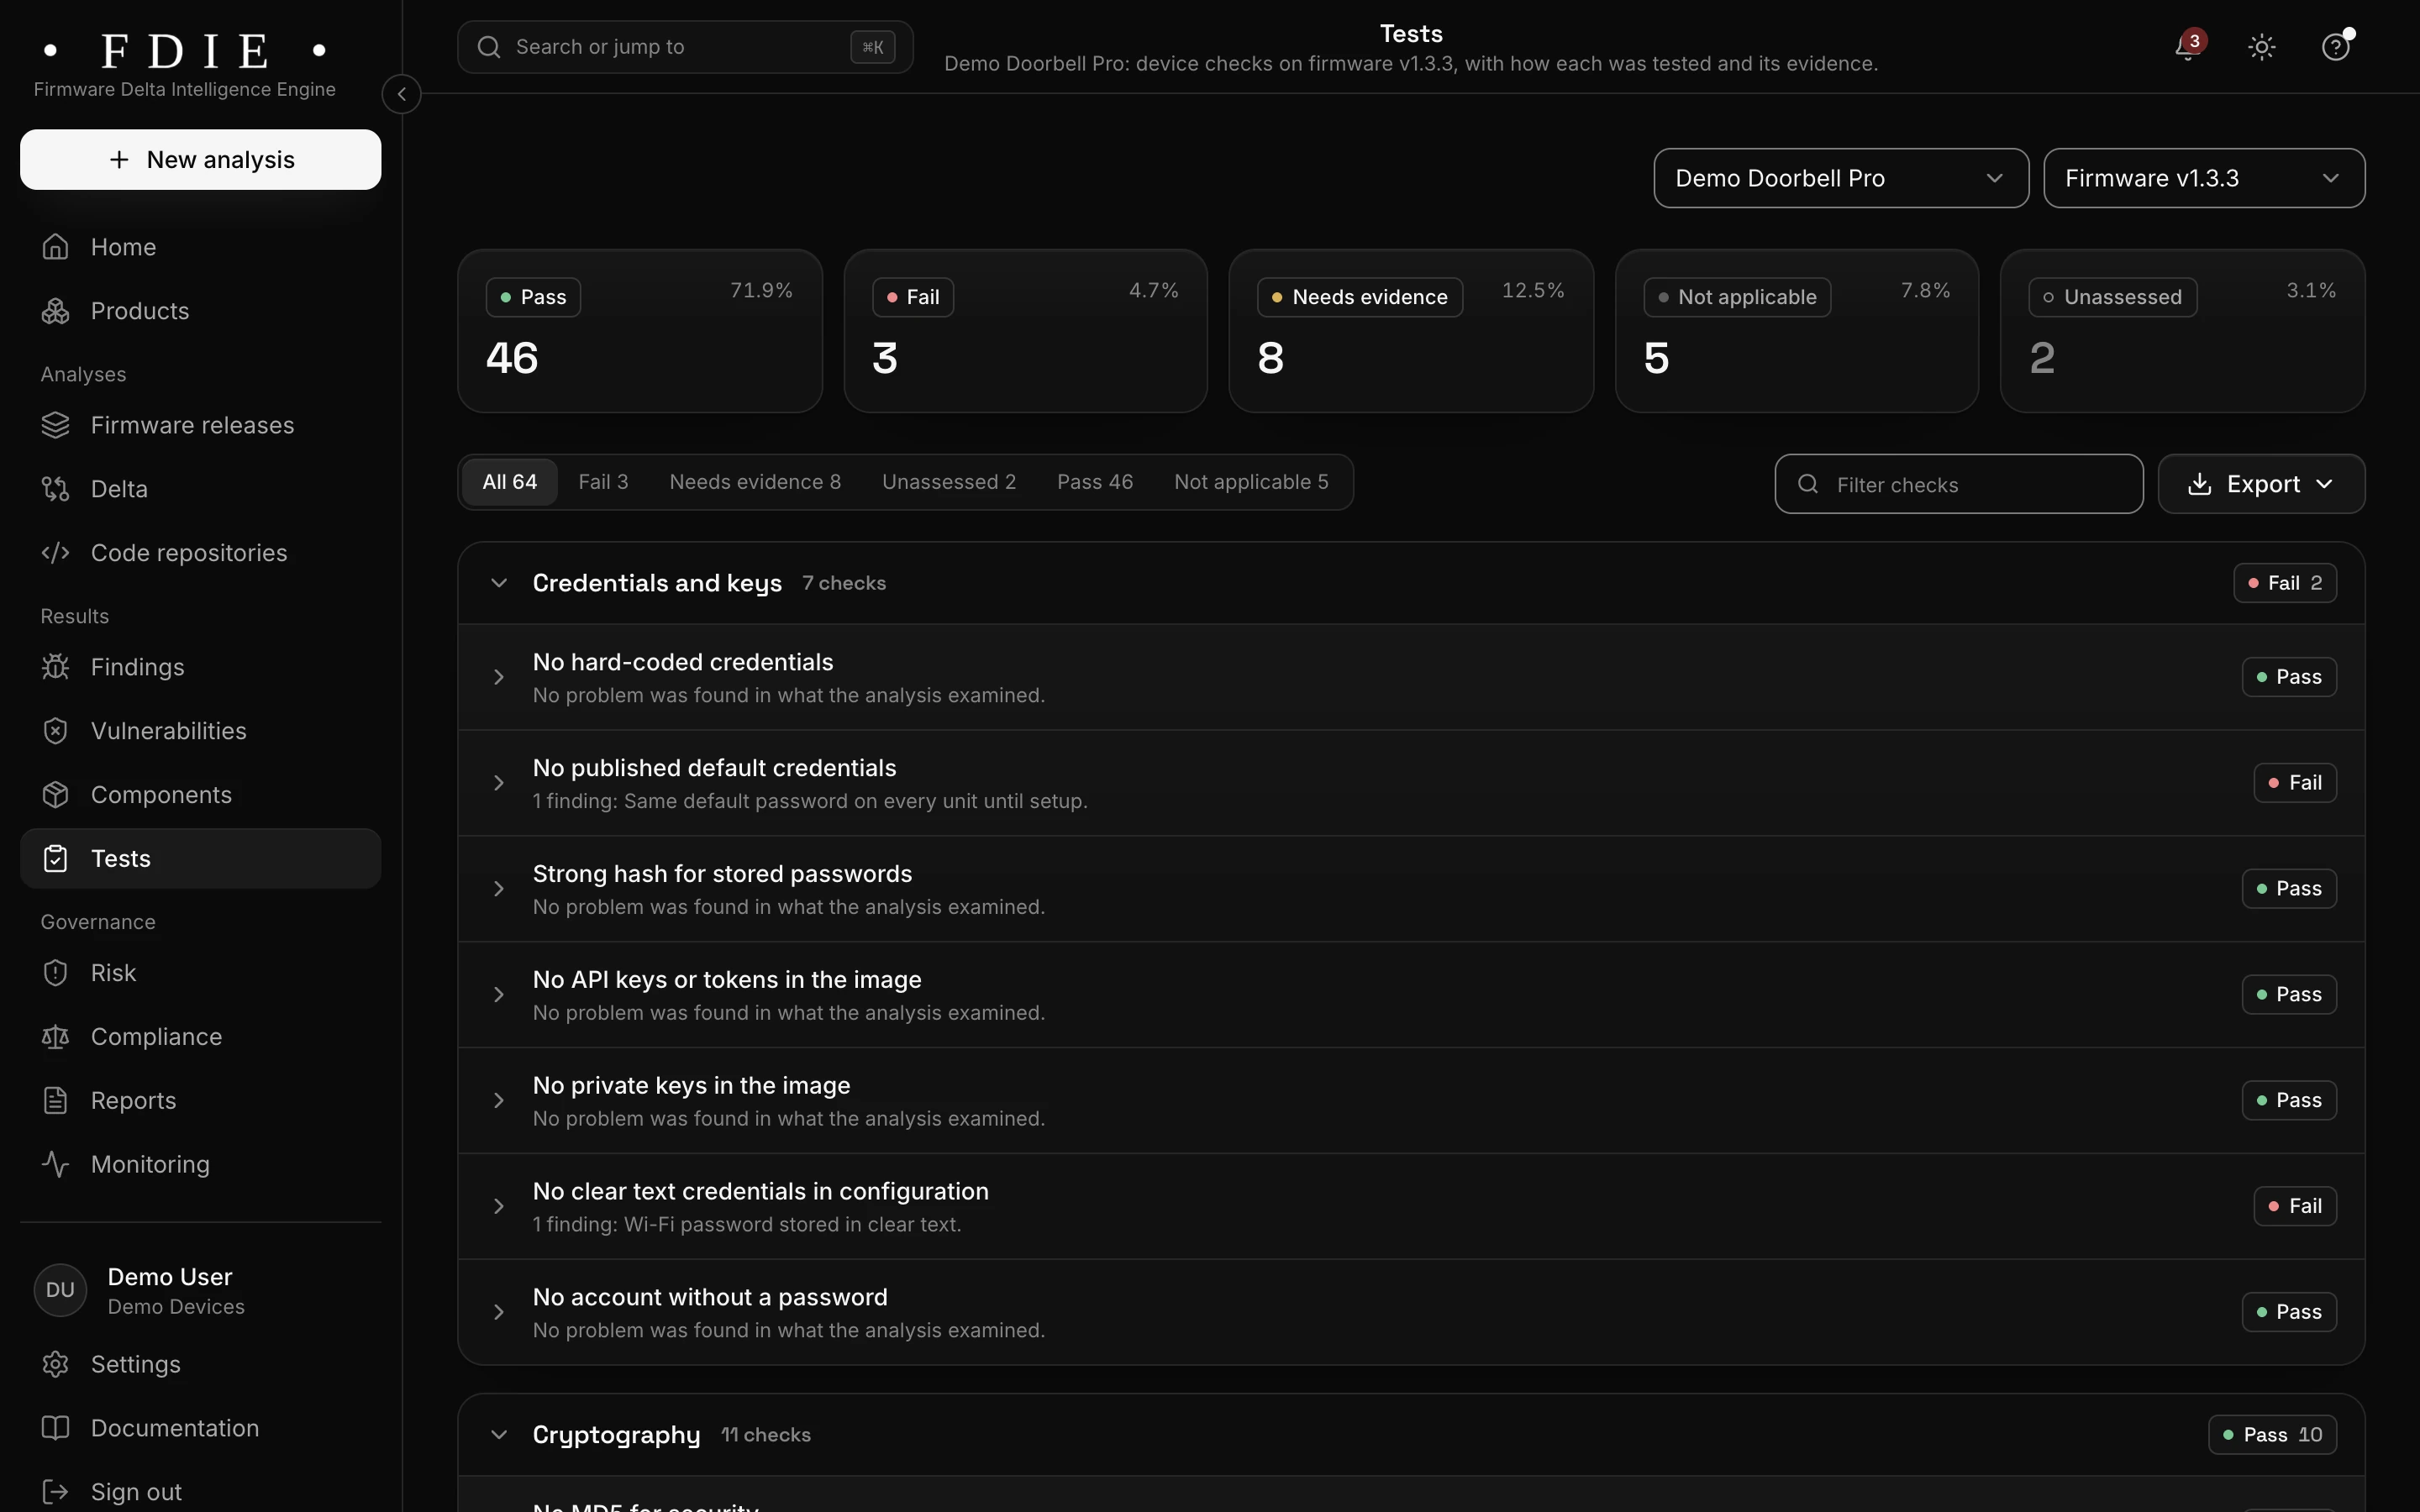
Task: Click the Compliance scales icon
Action: (55, 1037)
